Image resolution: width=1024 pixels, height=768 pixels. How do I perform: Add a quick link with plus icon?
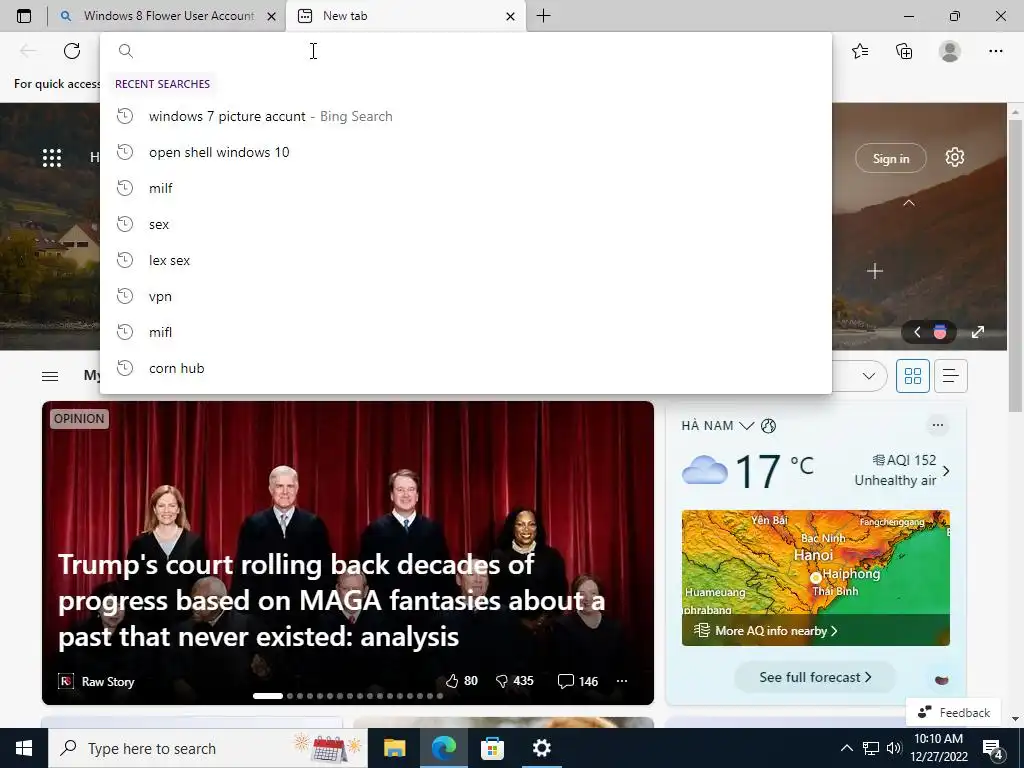click(874, 271)
